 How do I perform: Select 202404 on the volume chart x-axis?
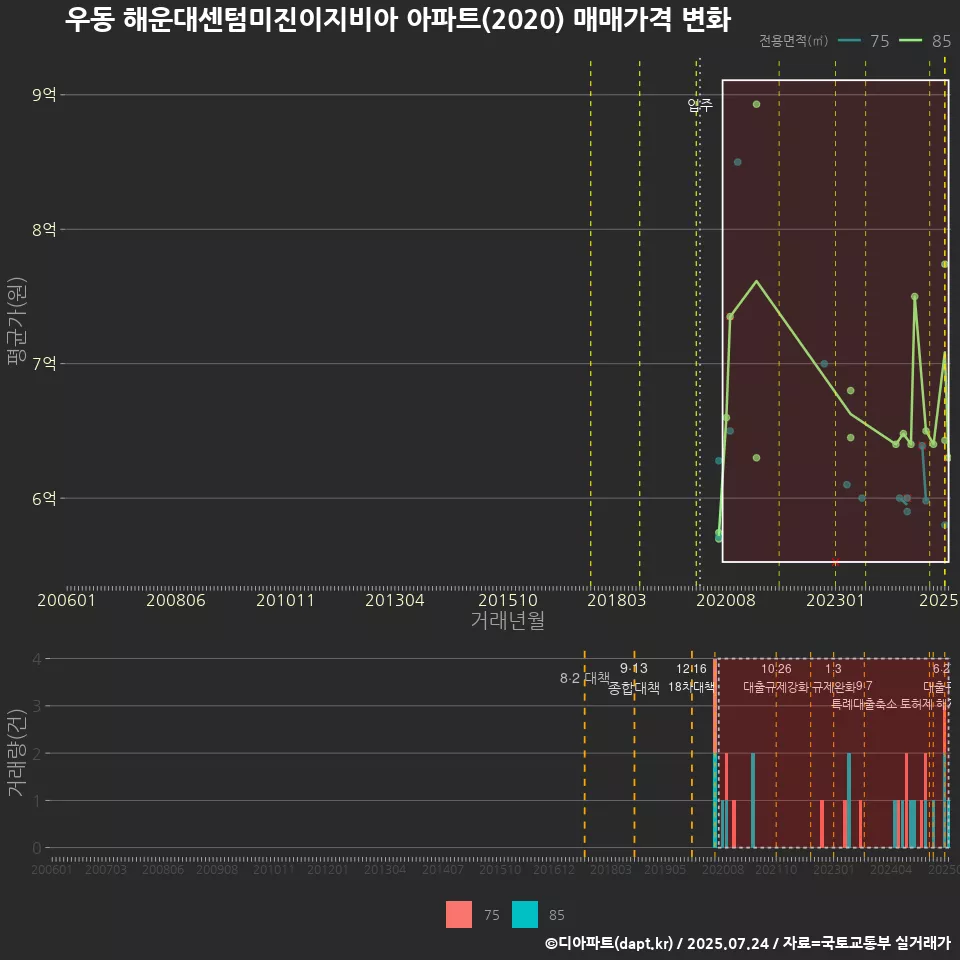click(891, 869)
